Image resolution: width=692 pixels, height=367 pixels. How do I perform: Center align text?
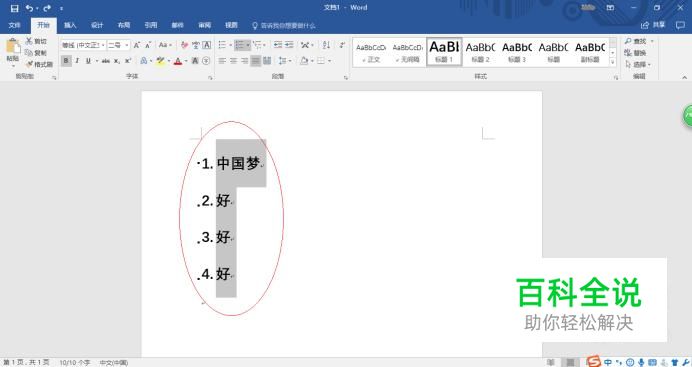click(233, 61)
